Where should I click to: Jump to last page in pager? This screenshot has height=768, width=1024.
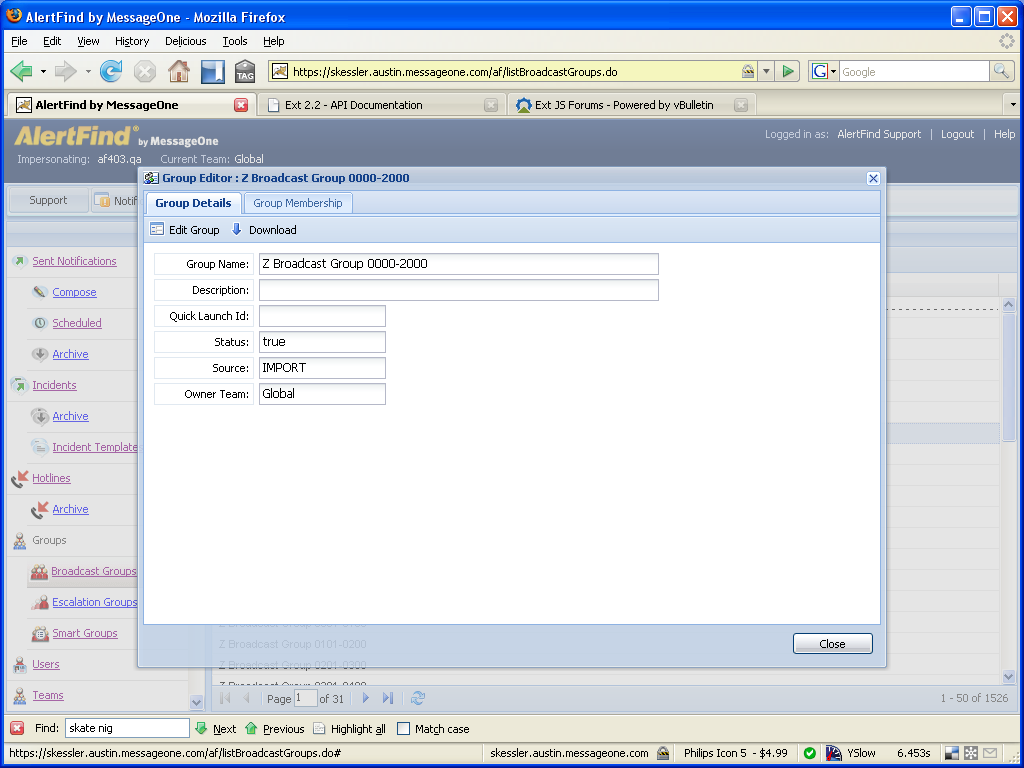(388, 698)
